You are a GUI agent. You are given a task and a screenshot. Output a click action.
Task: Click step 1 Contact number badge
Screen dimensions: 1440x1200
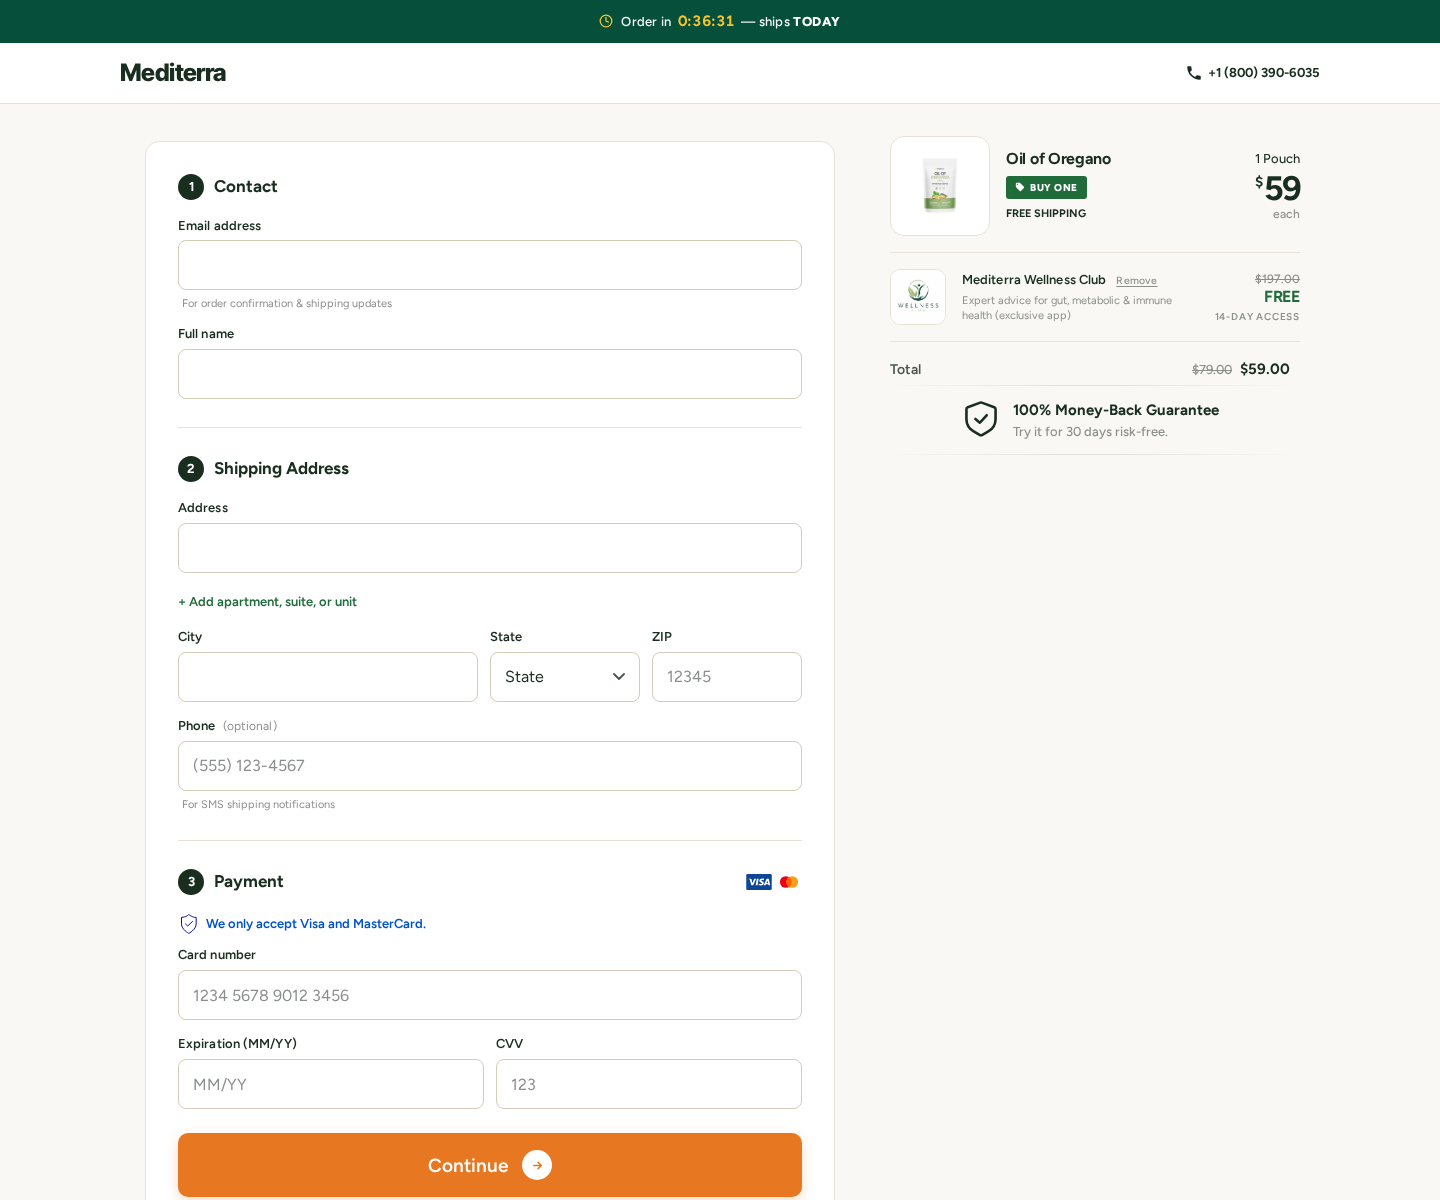[191, 187]
